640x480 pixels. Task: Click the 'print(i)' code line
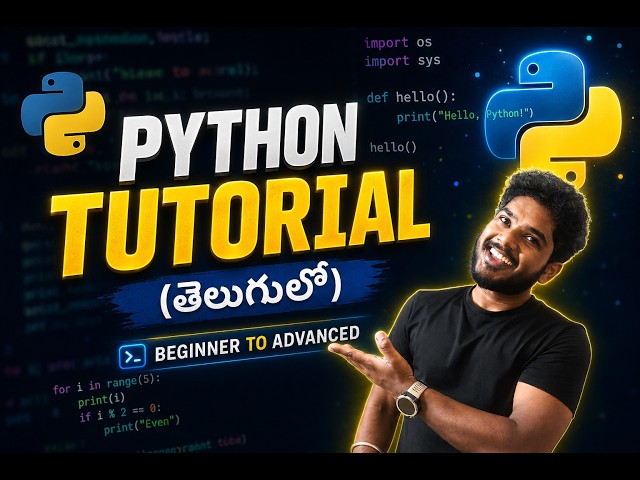(101, 400)
